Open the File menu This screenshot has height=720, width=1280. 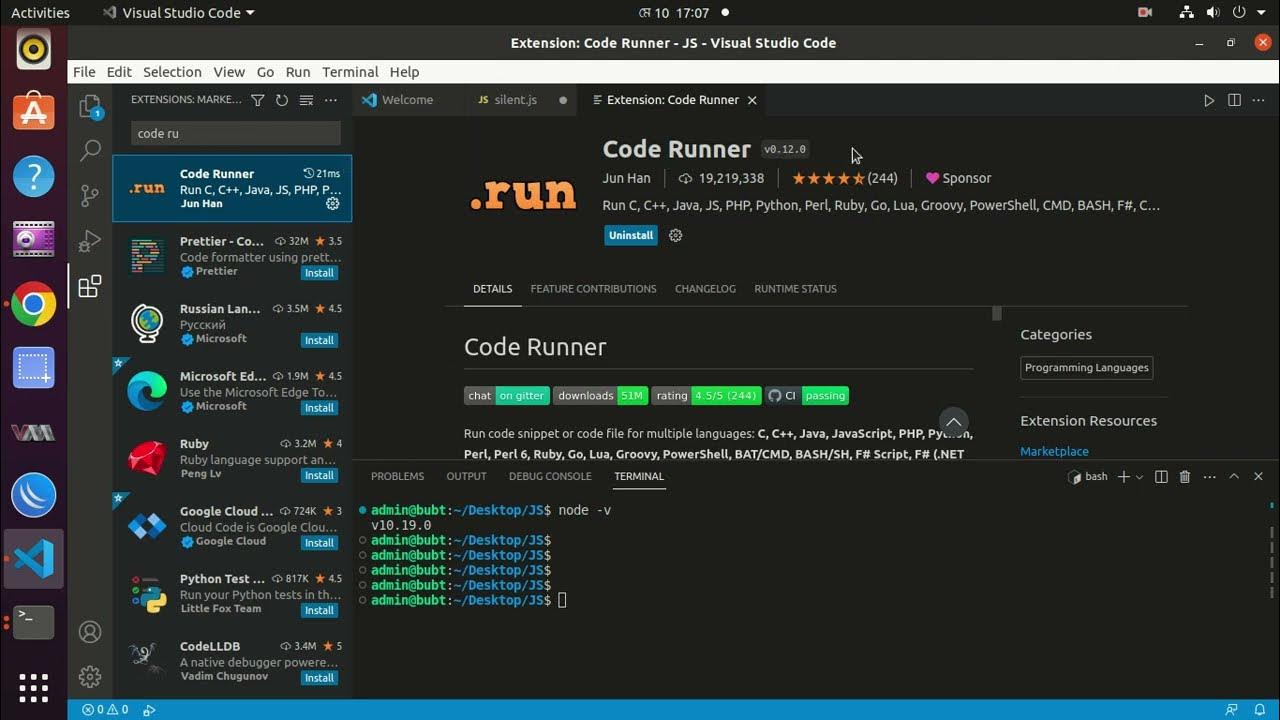[84, 72]
